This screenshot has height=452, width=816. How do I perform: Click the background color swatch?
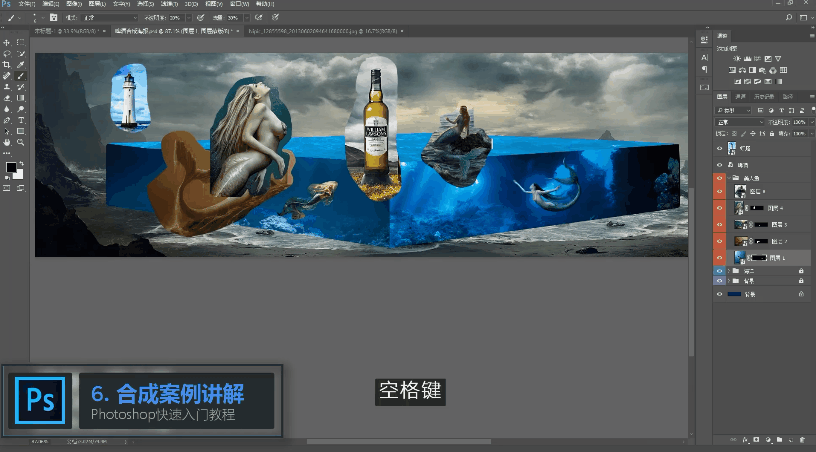[x=18, y=174]
